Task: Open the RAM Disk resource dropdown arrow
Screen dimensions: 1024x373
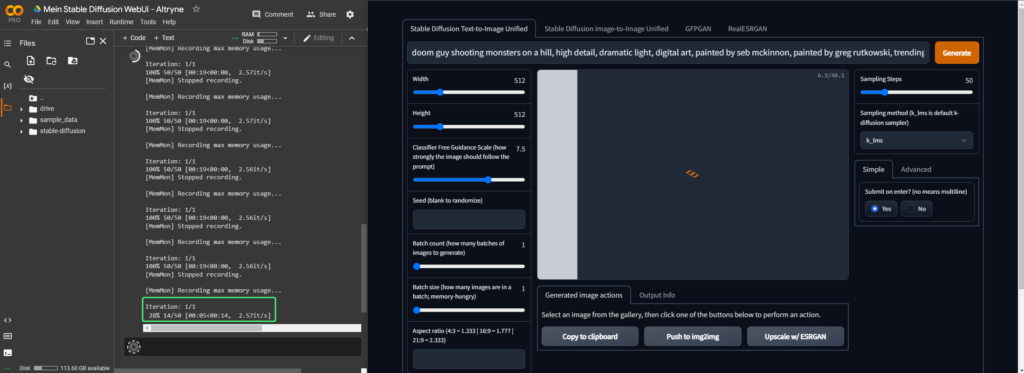Action: pyautogui.click(x=285, y=38)
